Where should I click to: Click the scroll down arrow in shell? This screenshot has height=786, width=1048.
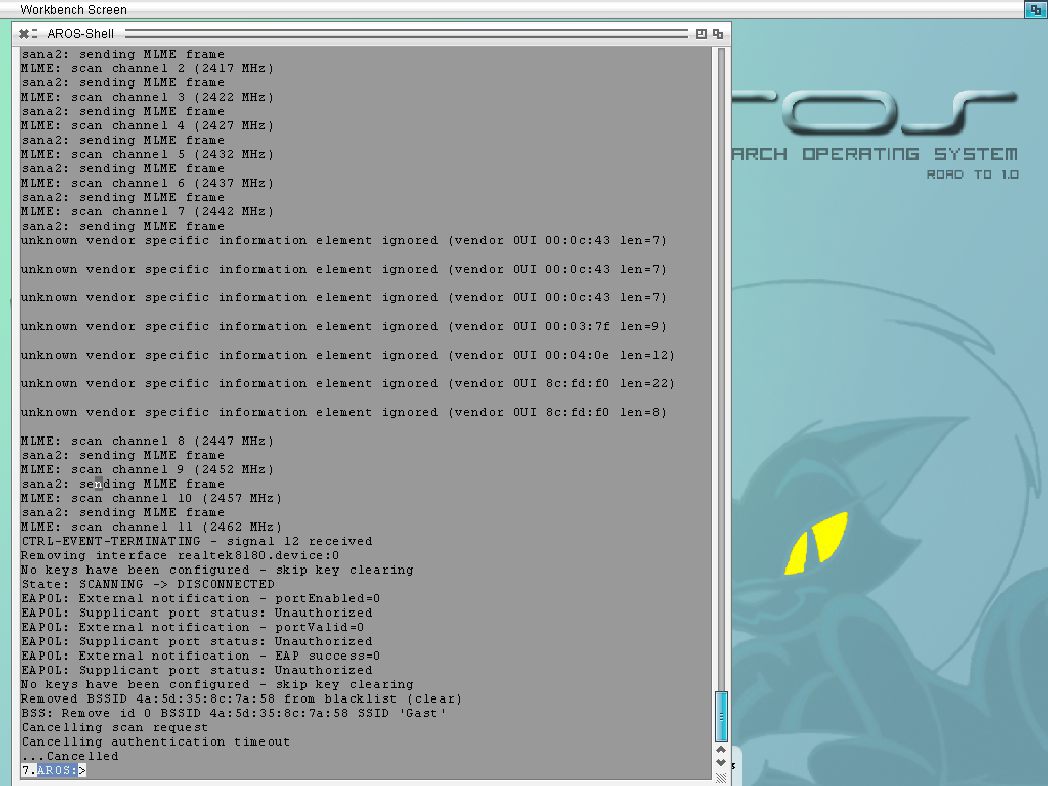pyautogui.click(x=721, y=763)
